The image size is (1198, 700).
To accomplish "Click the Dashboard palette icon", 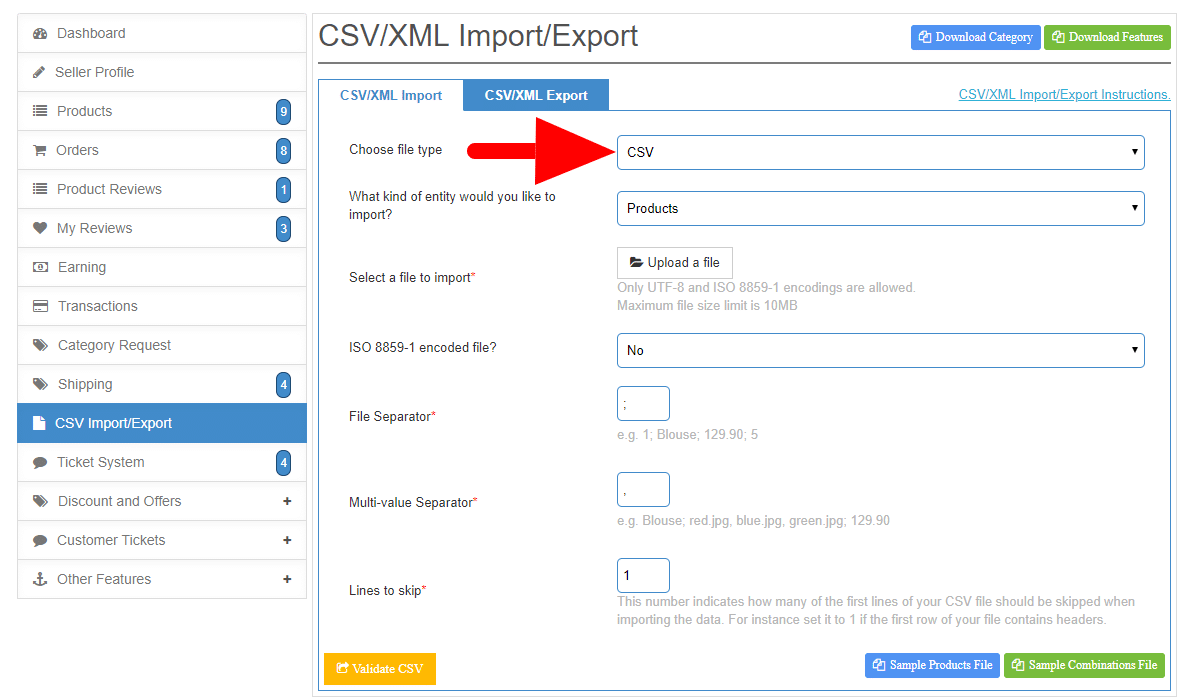I will (40, 34).
